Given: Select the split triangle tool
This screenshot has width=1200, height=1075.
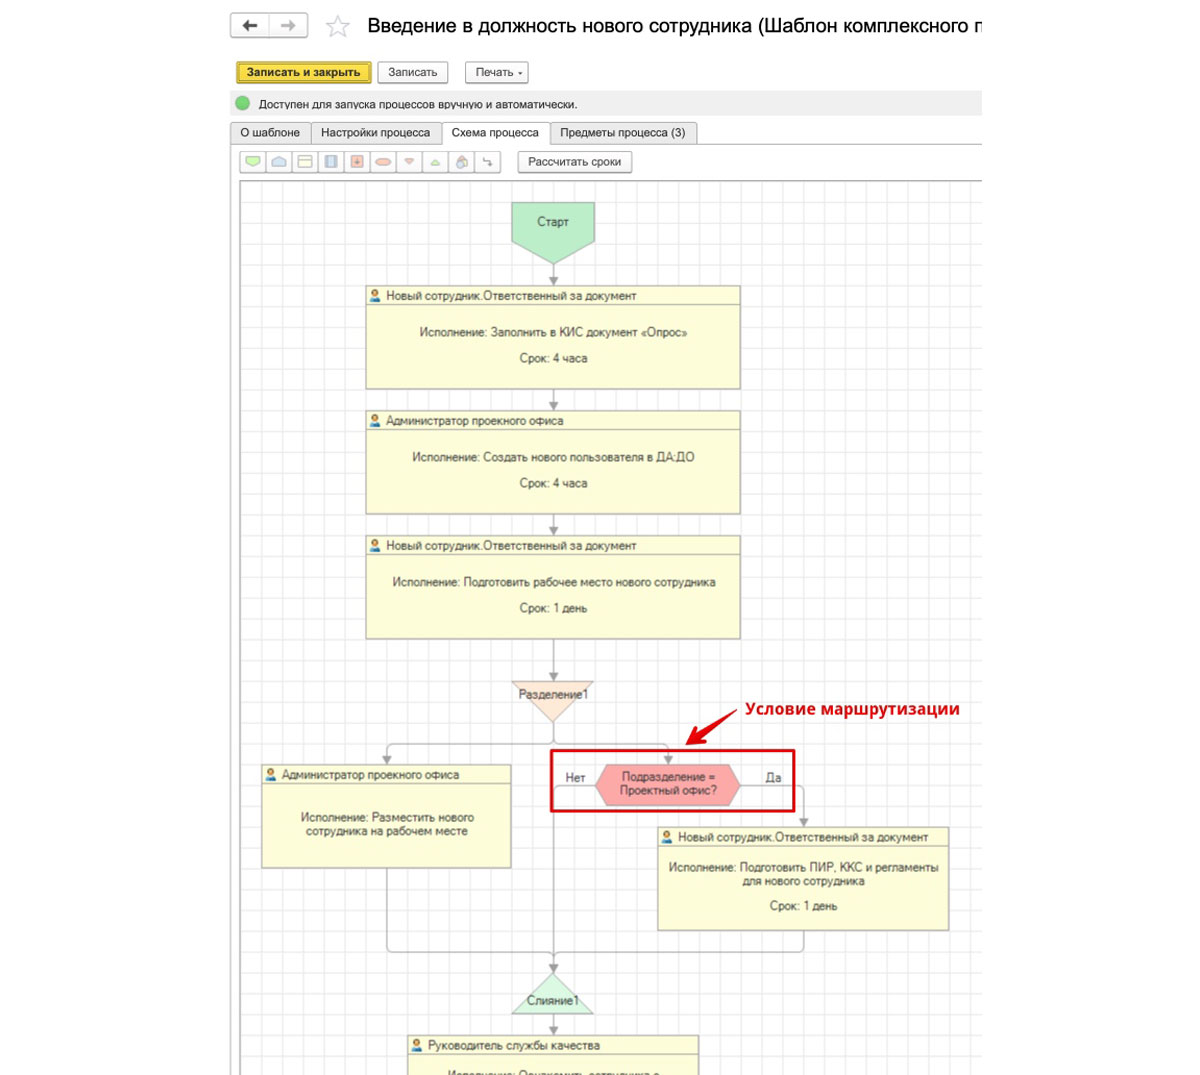Looking at the screenshot, I should tap(409, 161).
